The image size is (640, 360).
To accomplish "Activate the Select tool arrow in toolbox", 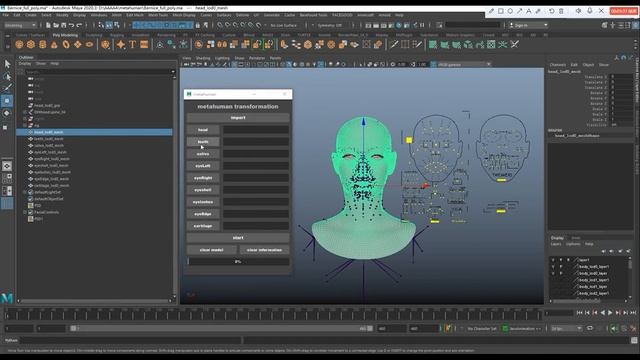I will pos(7,63).
